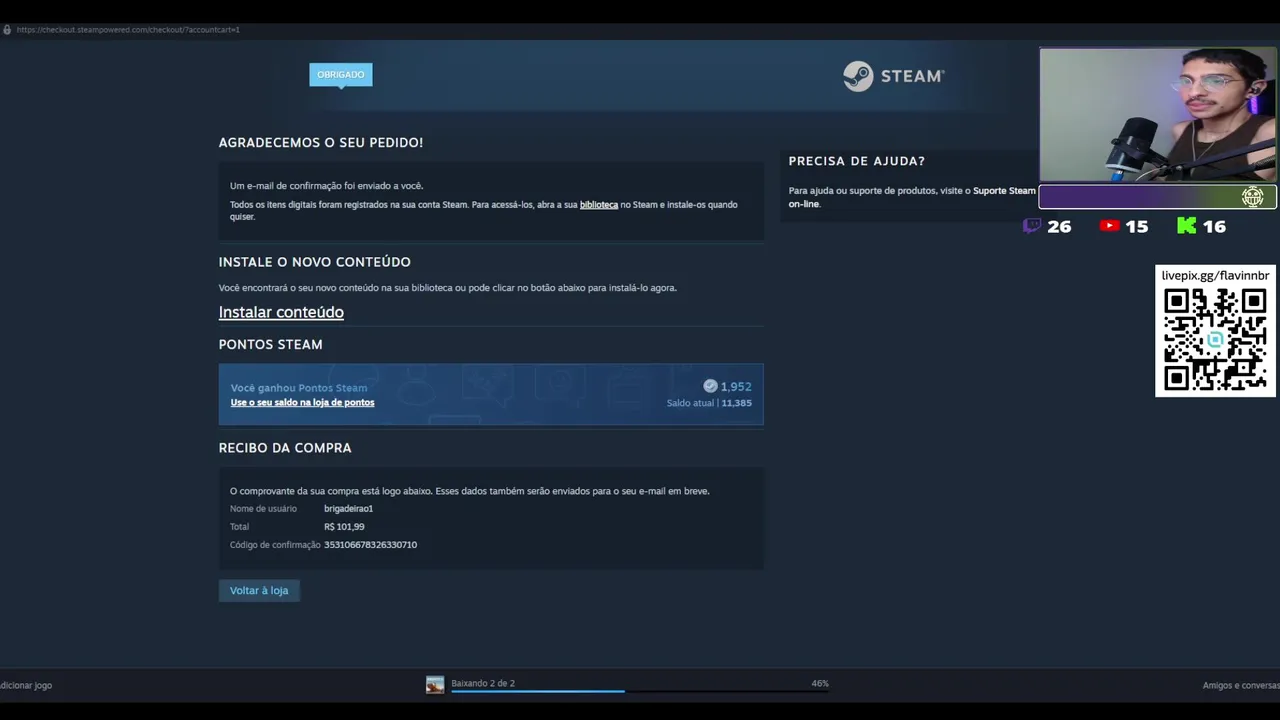Image resolution: width=1280 pixels, height=720 pixels.
Task: Click the YouTube viewer count icon
Action: tap(1109, 226)
